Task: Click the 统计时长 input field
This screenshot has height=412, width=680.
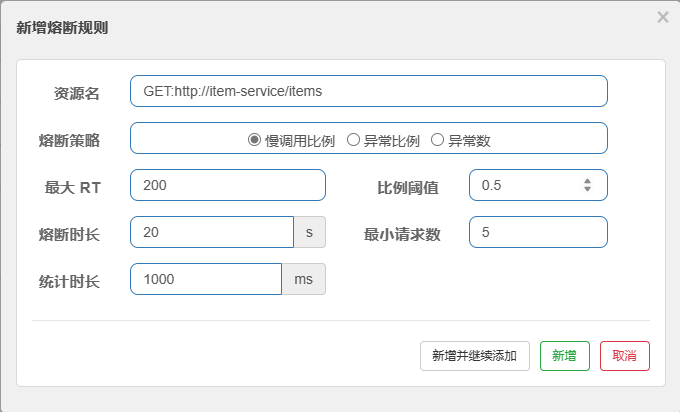Action: coord(206,279)
